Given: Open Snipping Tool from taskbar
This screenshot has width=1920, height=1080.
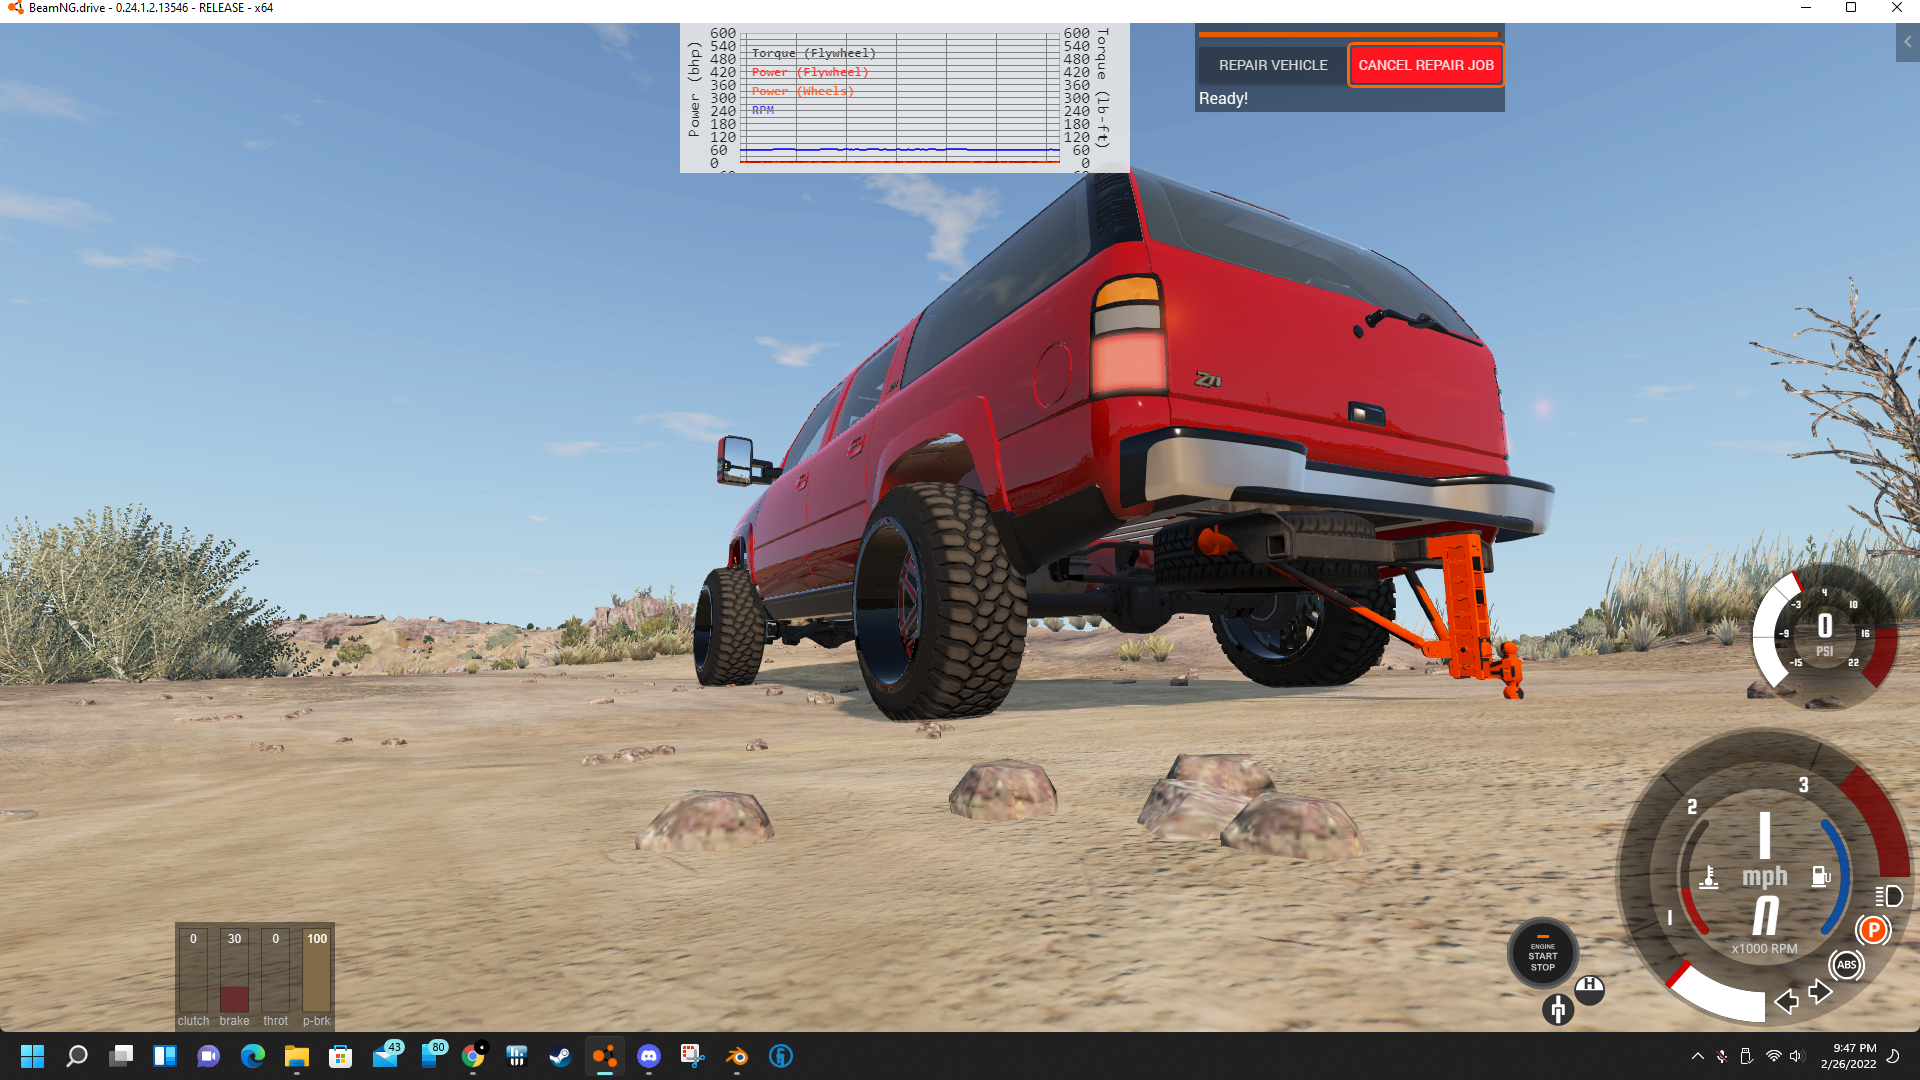Looking at the screenshot, I should click(692, 1056).
